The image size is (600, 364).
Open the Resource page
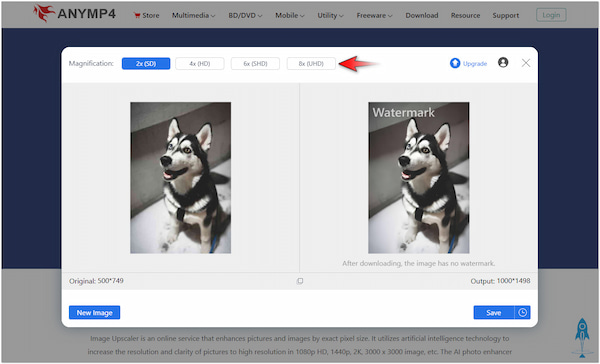click(465, 15)
